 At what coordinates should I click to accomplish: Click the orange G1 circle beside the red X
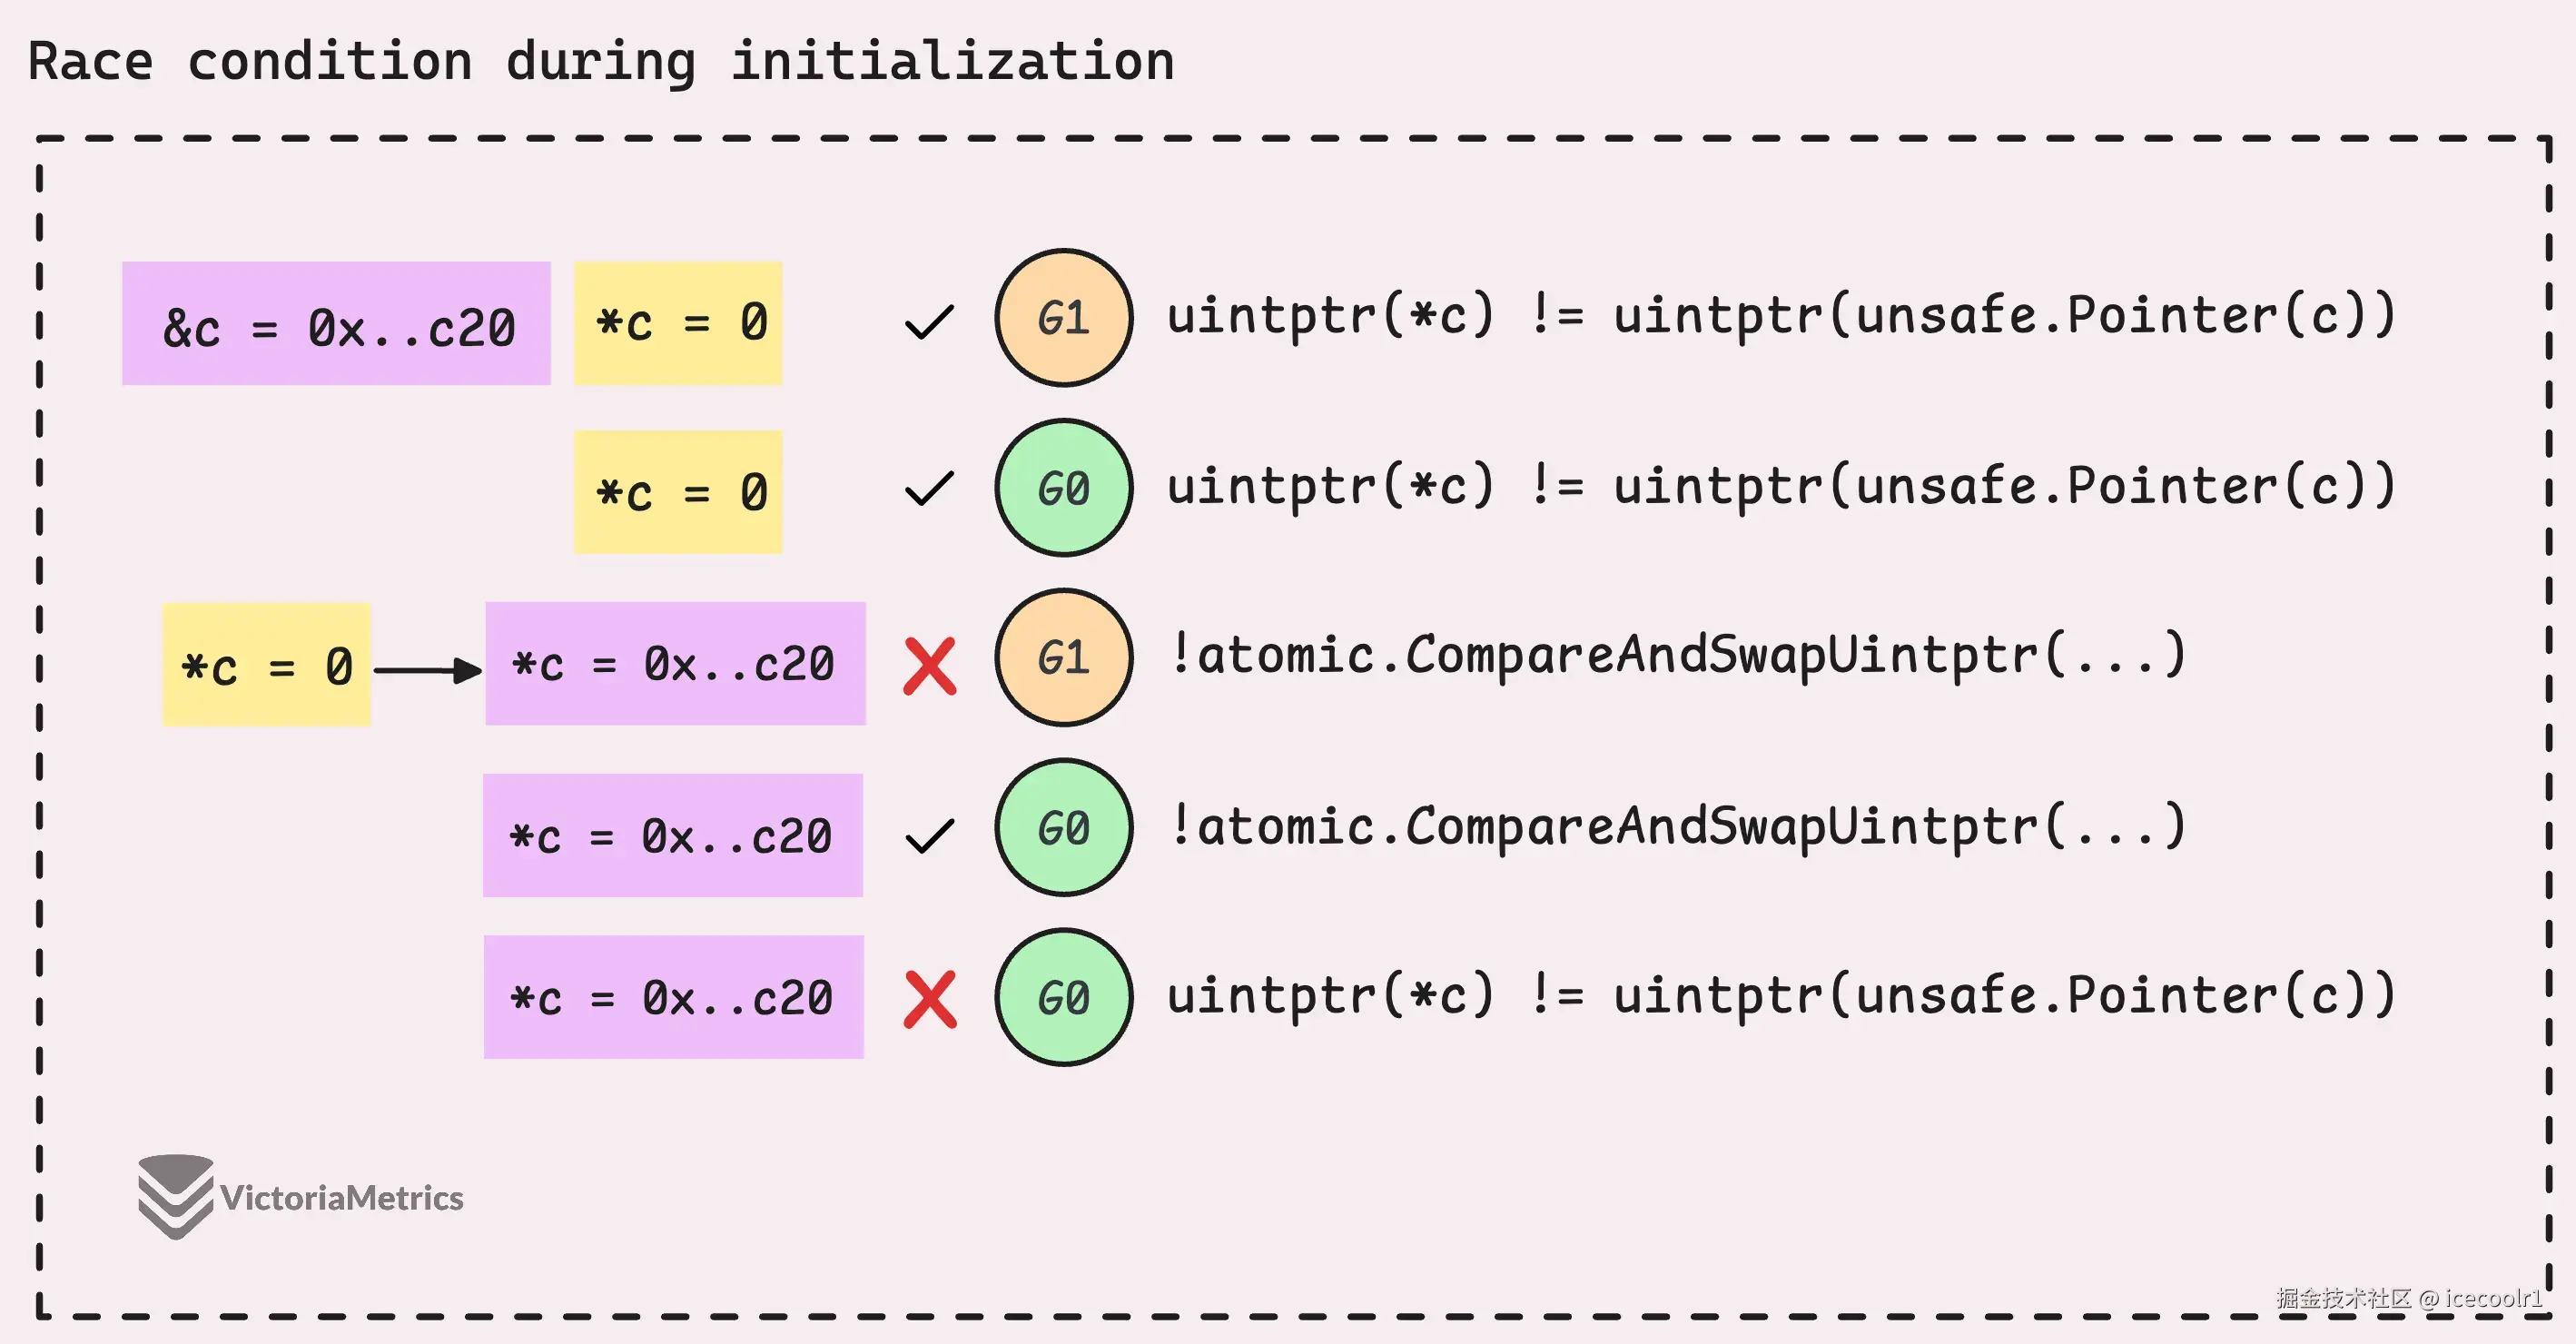click(1063, 657)
